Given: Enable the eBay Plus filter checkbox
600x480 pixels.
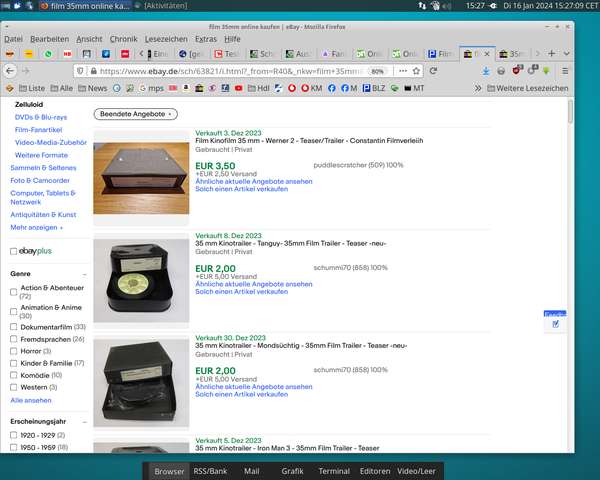Looking at the screenshot, I should click(x=14, y=251).
